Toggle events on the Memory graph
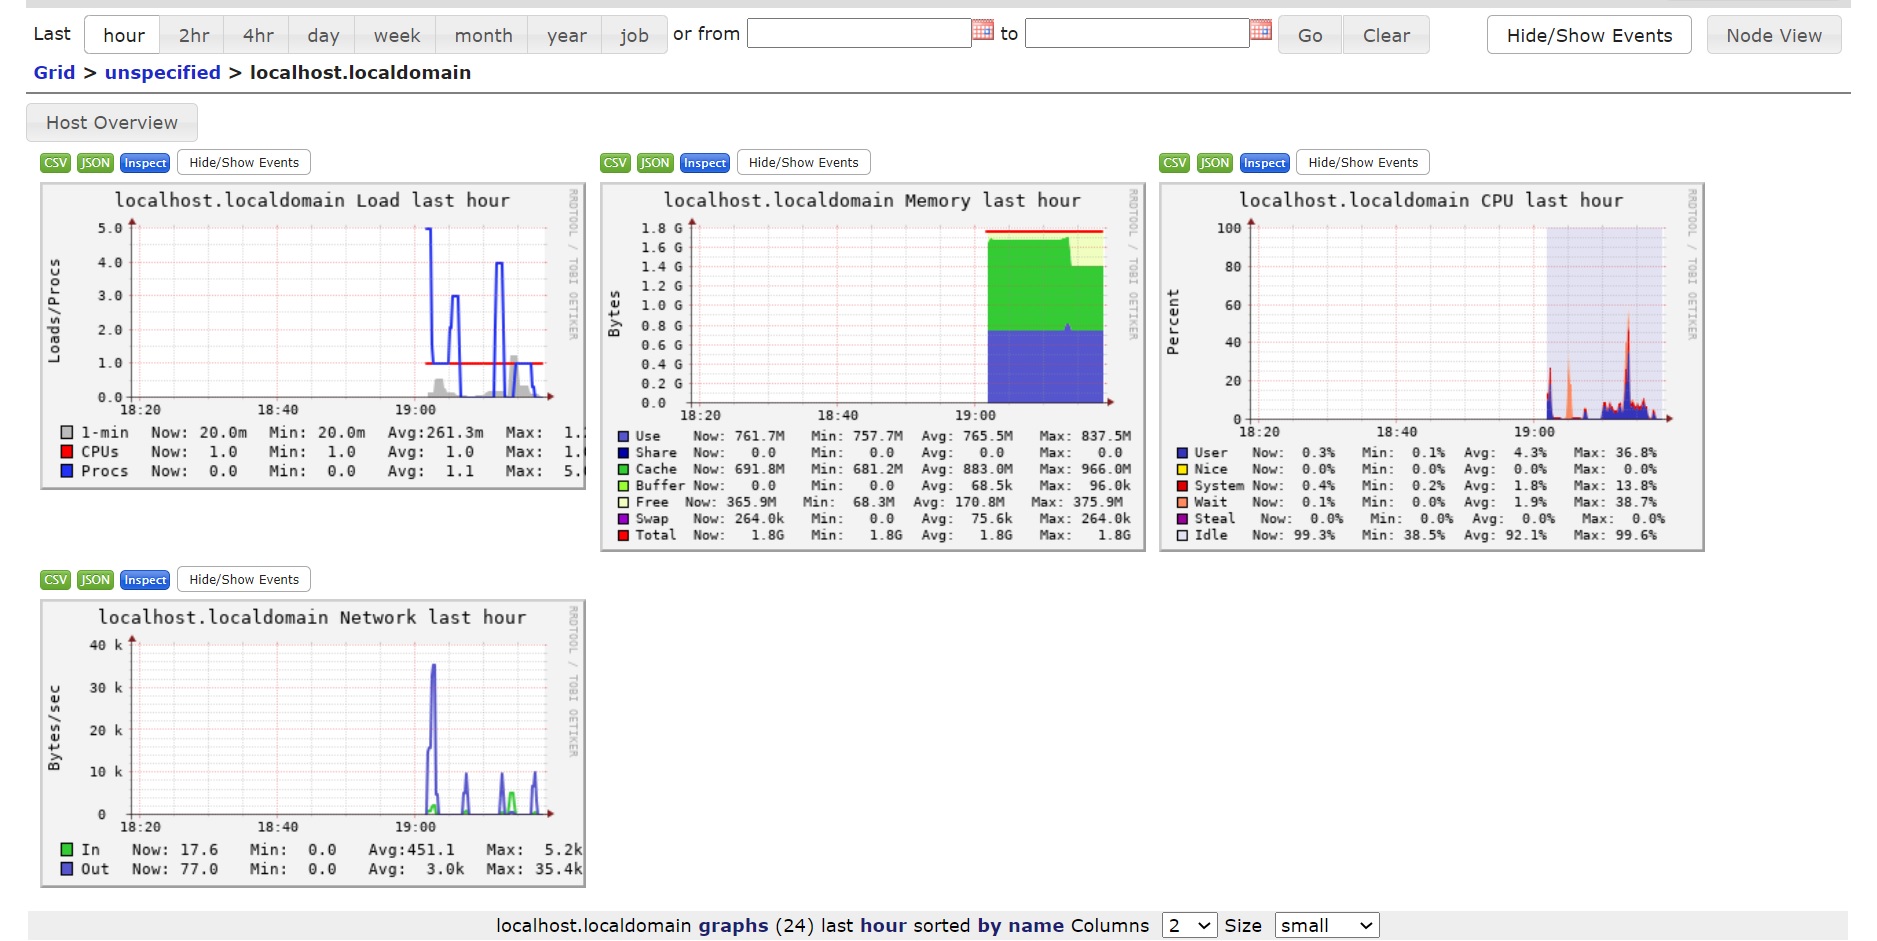Image resolution: width=1877 pixels, height=941 pixels. click(804, 163)
